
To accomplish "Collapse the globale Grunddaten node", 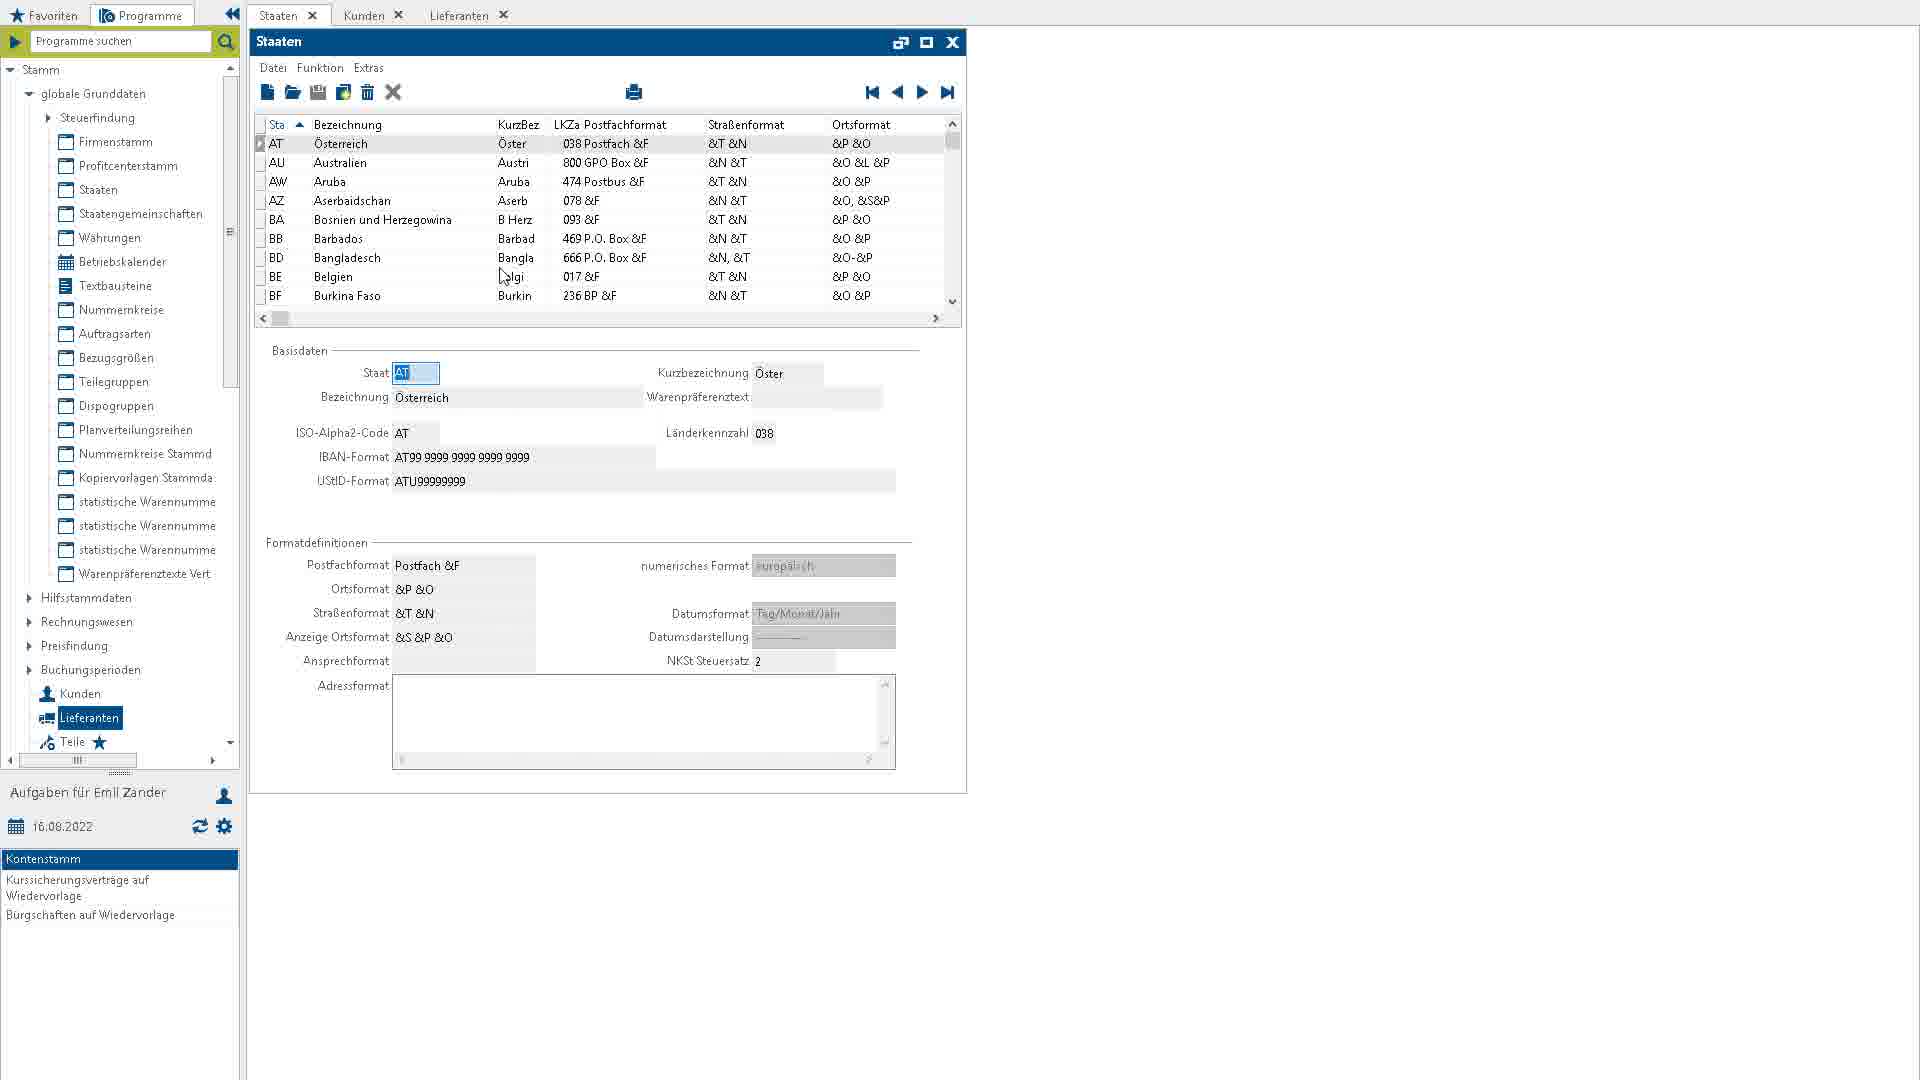I will coord(29,94).
